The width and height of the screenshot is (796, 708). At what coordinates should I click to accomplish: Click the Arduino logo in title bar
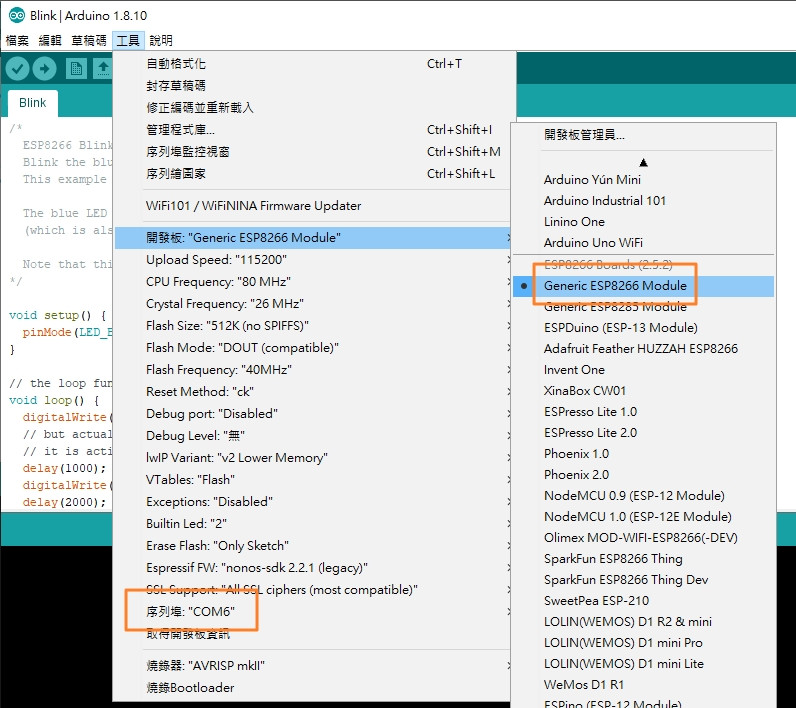point(17,15)
